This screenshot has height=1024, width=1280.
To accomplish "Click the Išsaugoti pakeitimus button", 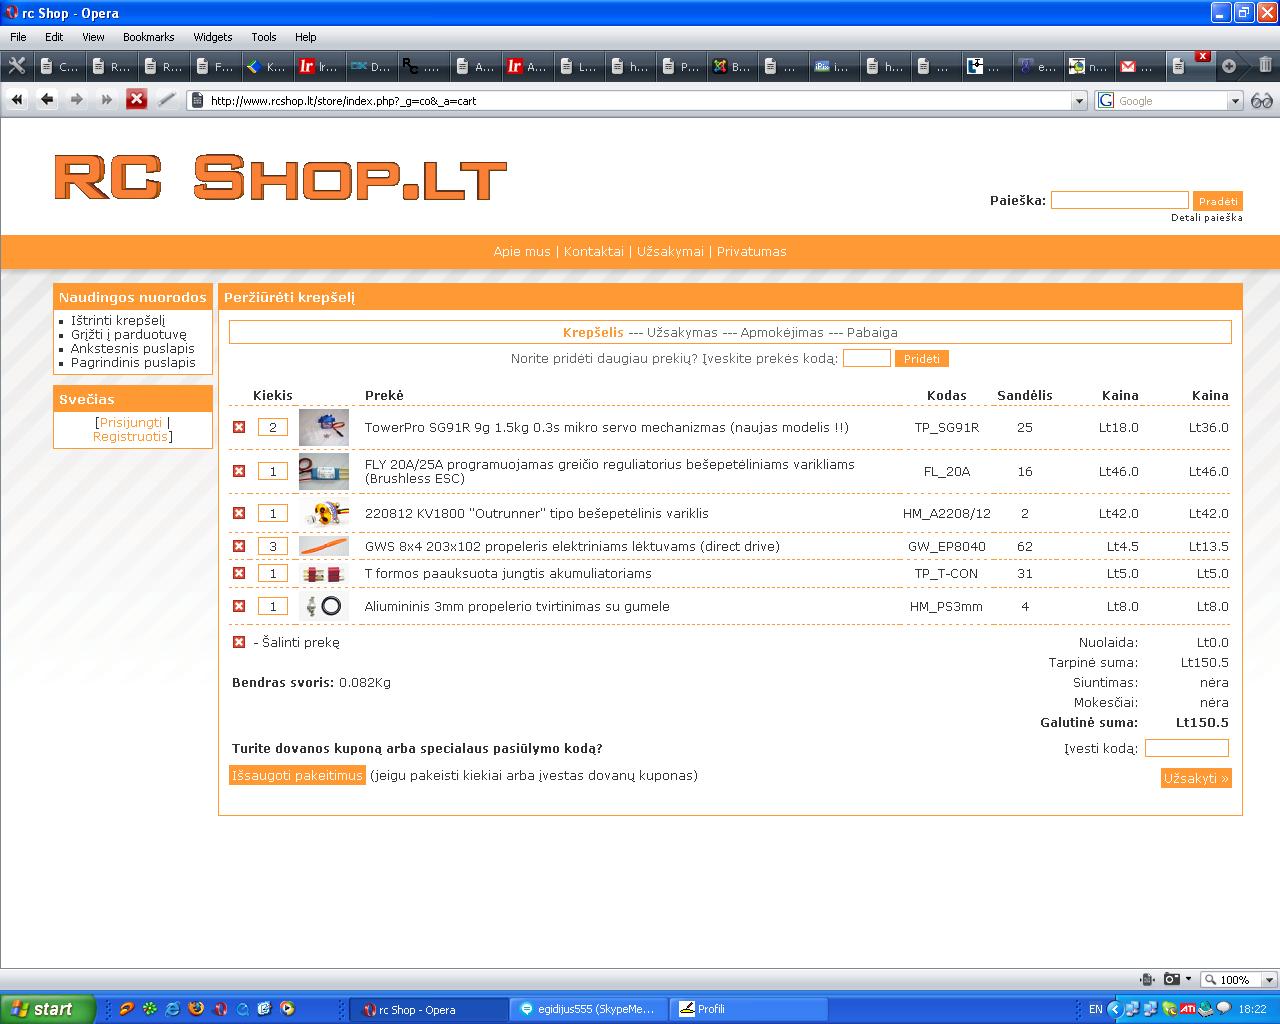I will (x=297, y=775).
